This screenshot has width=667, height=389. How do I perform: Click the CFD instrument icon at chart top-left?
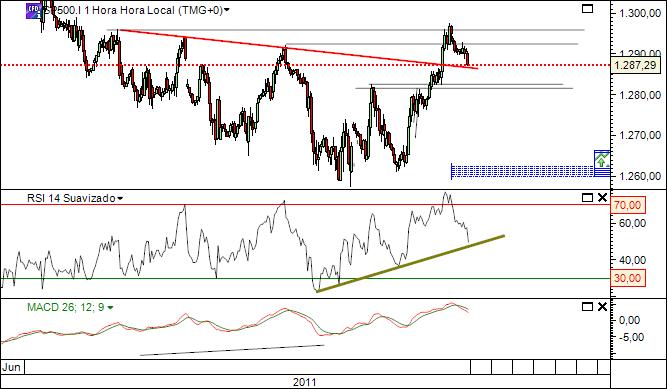tap(34, 11)
